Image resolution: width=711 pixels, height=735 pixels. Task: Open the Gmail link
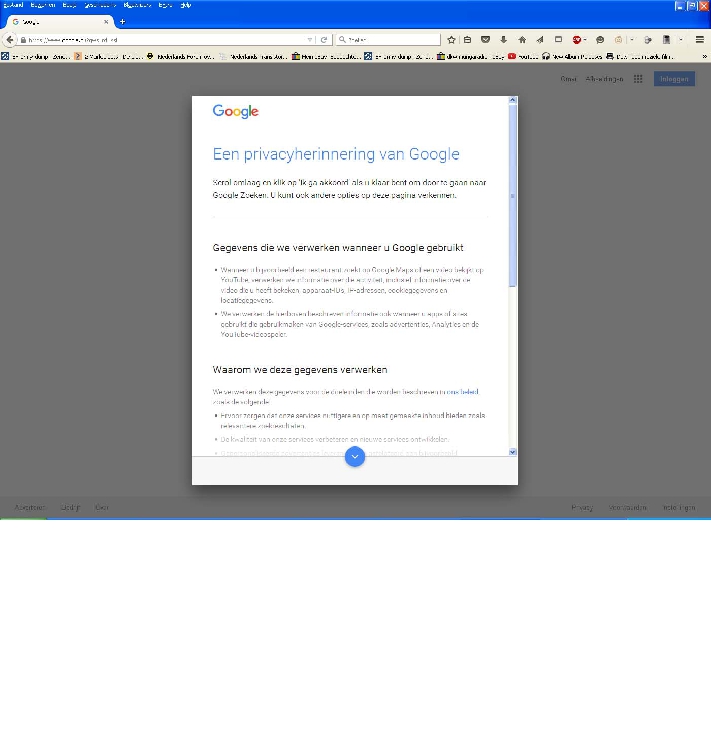click(569, 79)
